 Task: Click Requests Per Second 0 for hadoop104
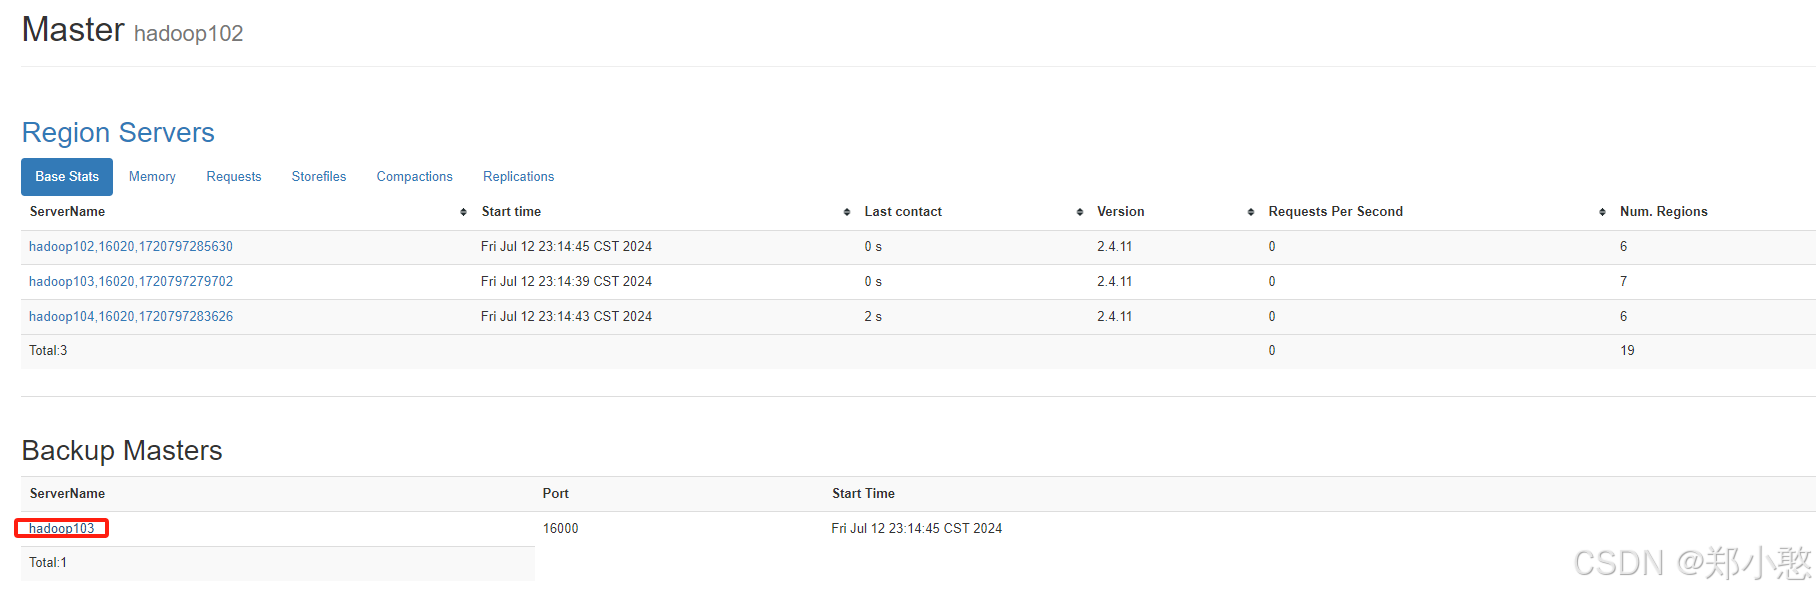coord(1272,317)
